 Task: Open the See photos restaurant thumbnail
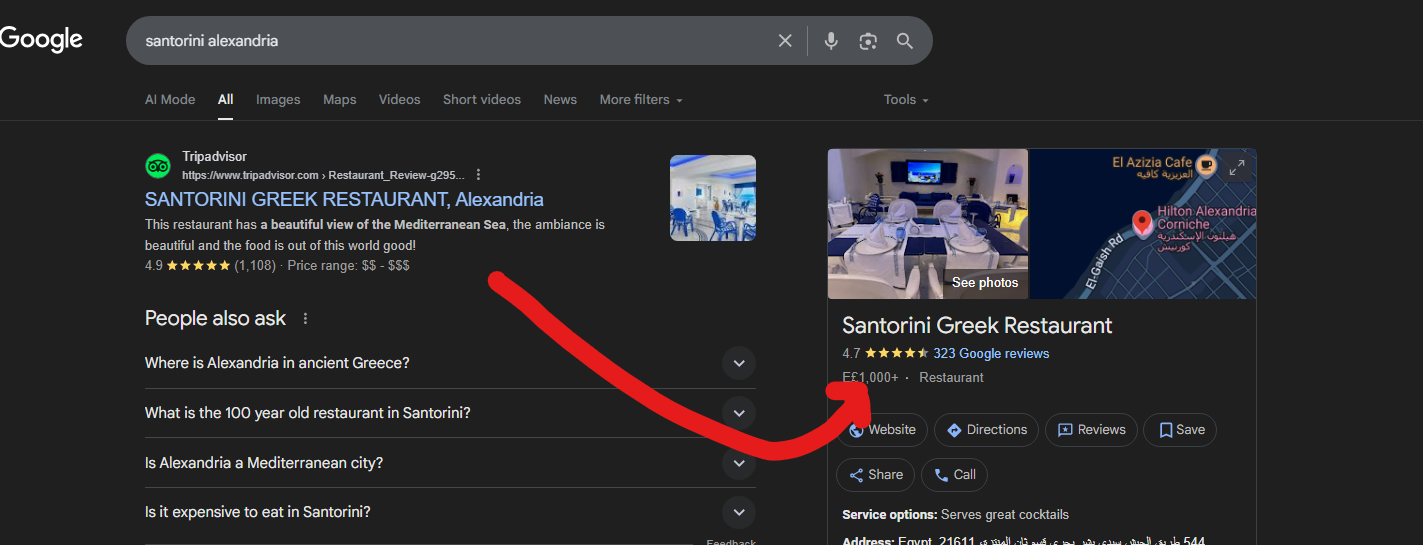(x=928, y=224)
